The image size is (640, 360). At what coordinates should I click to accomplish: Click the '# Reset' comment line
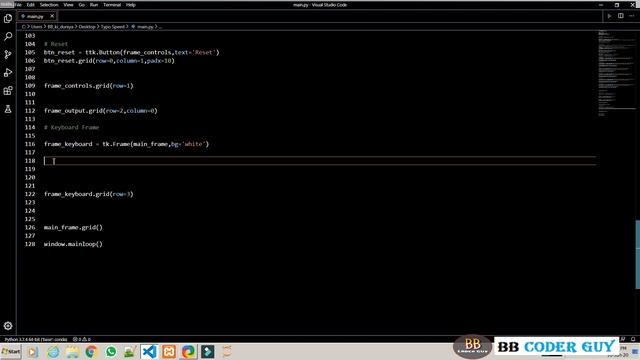[56, 44]
